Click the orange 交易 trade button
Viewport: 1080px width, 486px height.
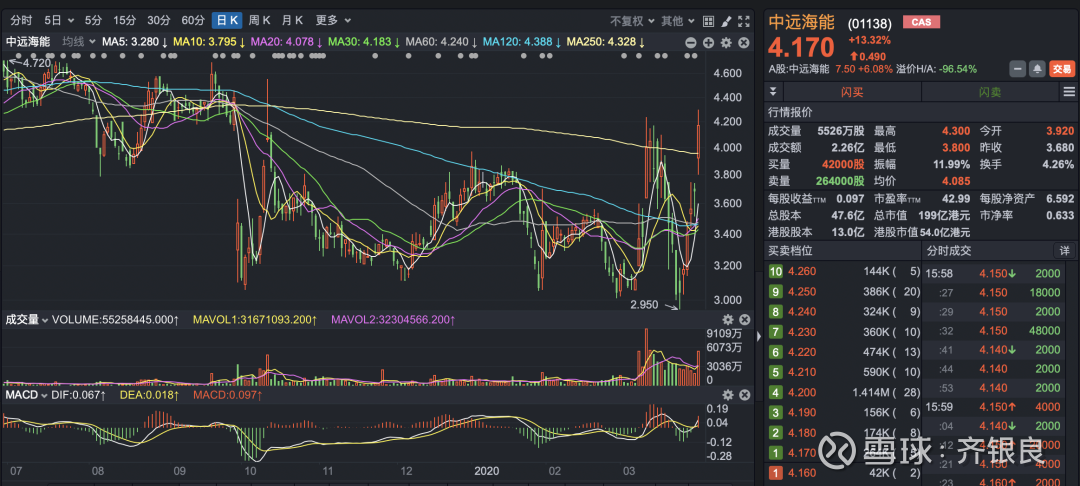tap(1061, 69)
